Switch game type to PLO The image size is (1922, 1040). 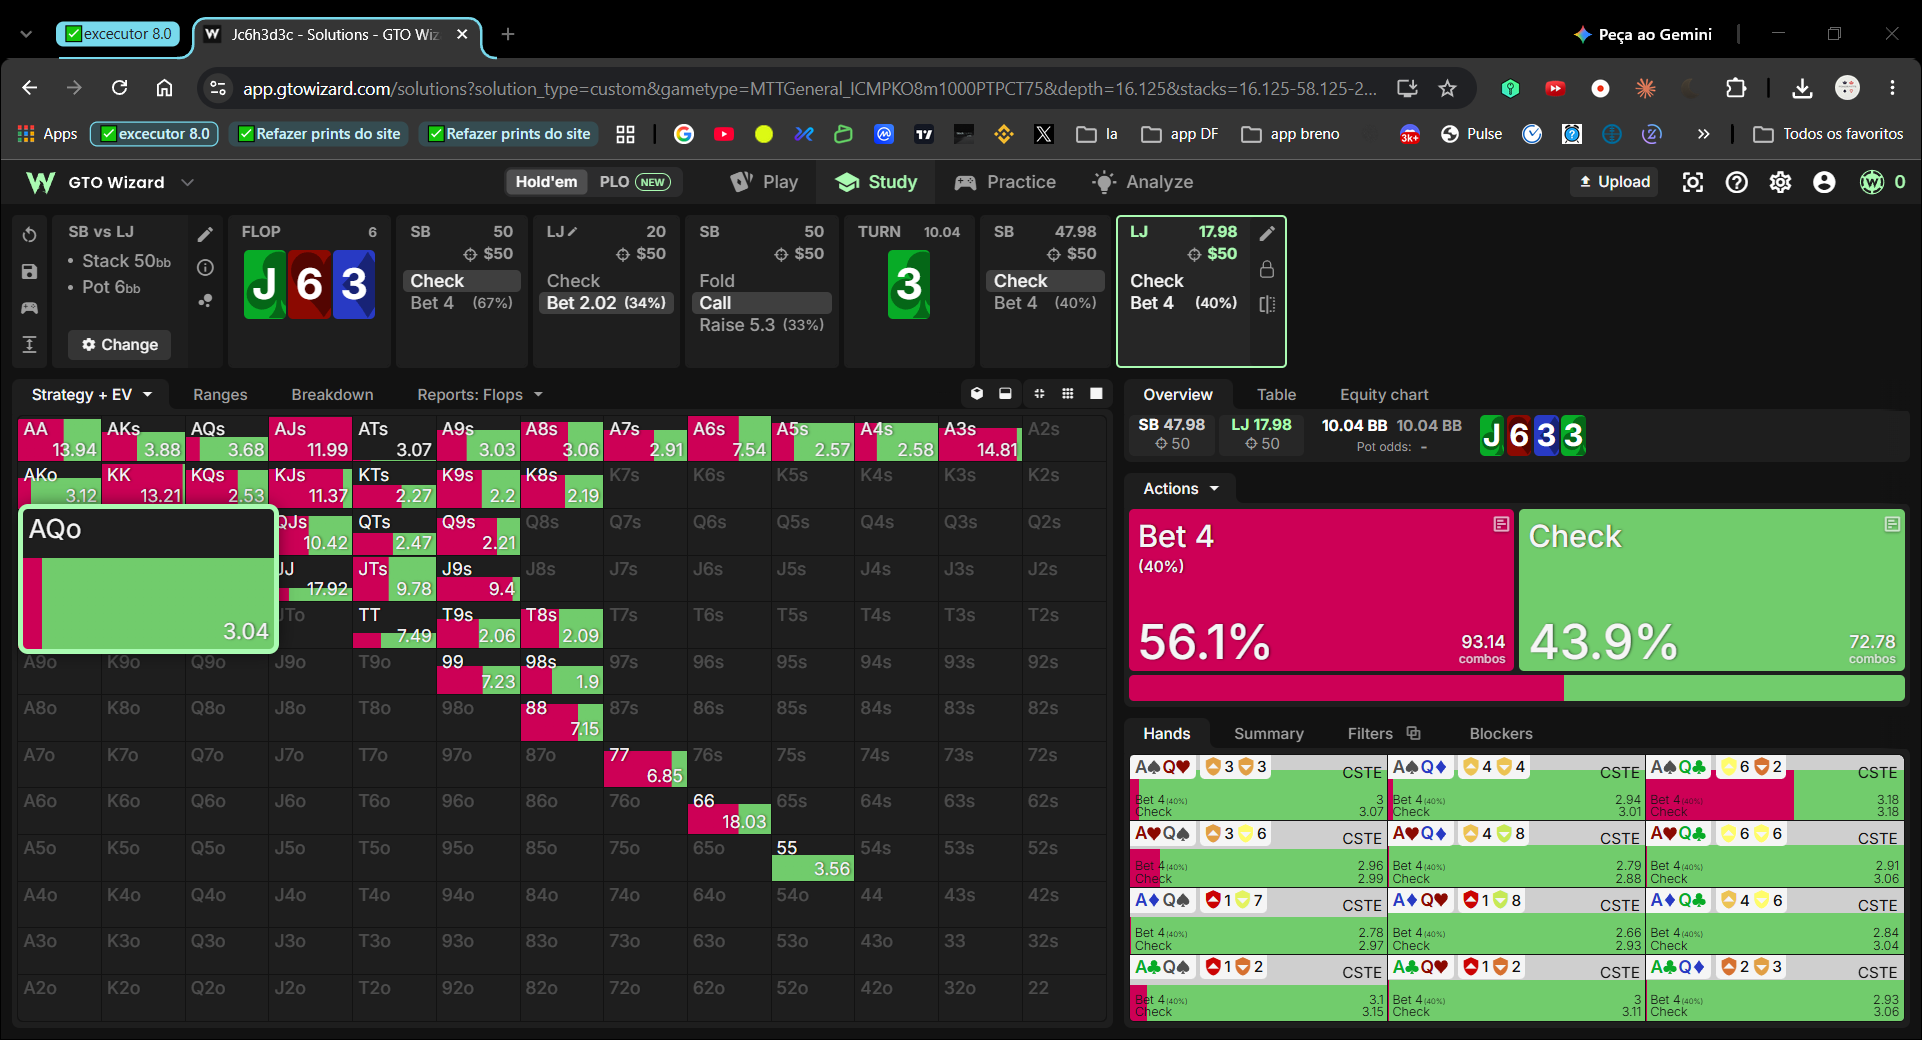(634, 182)
